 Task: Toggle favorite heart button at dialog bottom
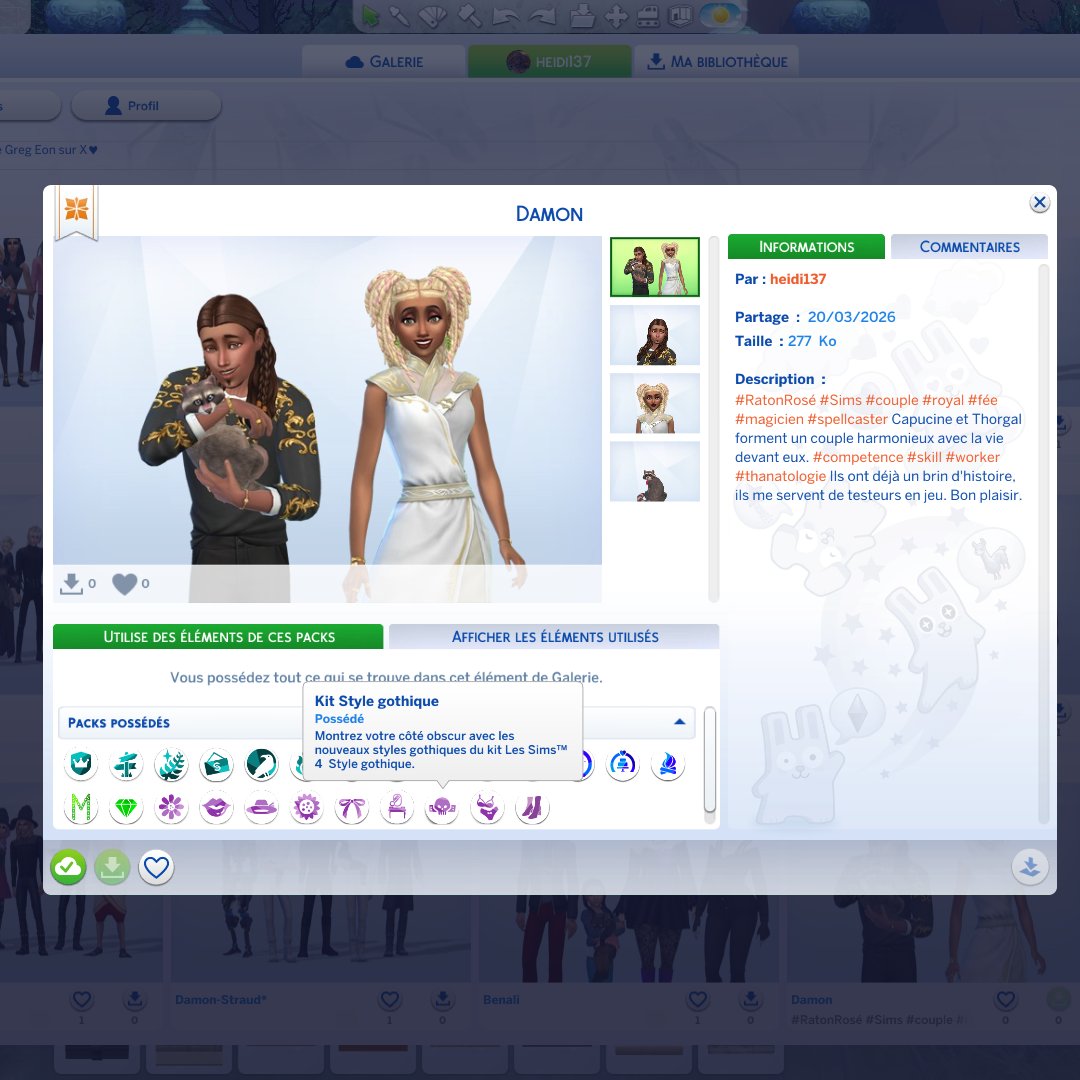pos(156,867)
